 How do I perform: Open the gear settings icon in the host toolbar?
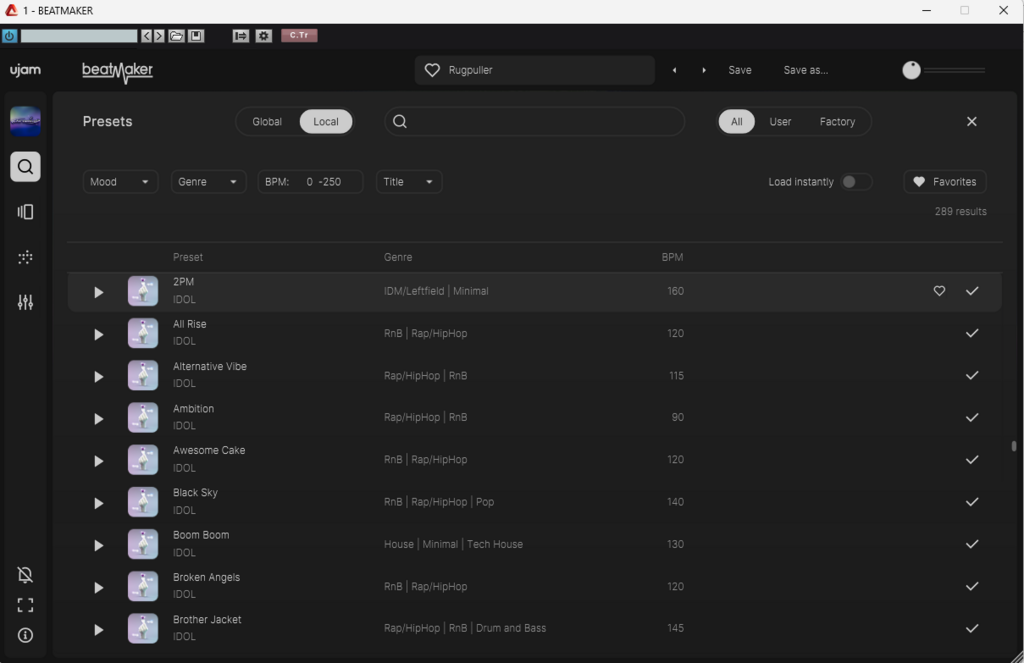[x=264, y=36]
